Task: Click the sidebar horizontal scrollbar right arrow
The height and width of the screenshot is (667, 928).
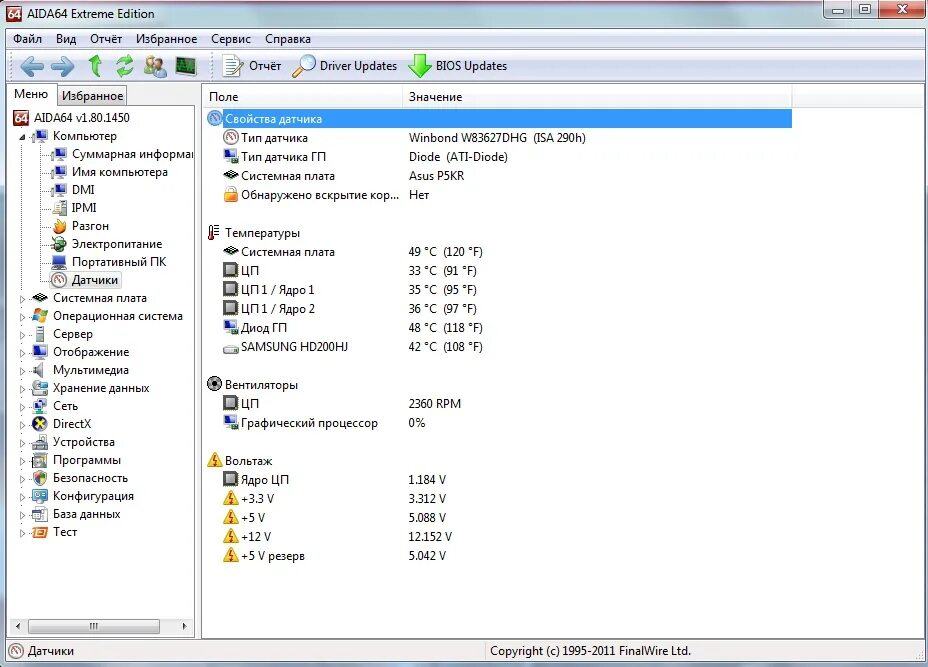Action: pyautogui.click(x=184, y=626)
